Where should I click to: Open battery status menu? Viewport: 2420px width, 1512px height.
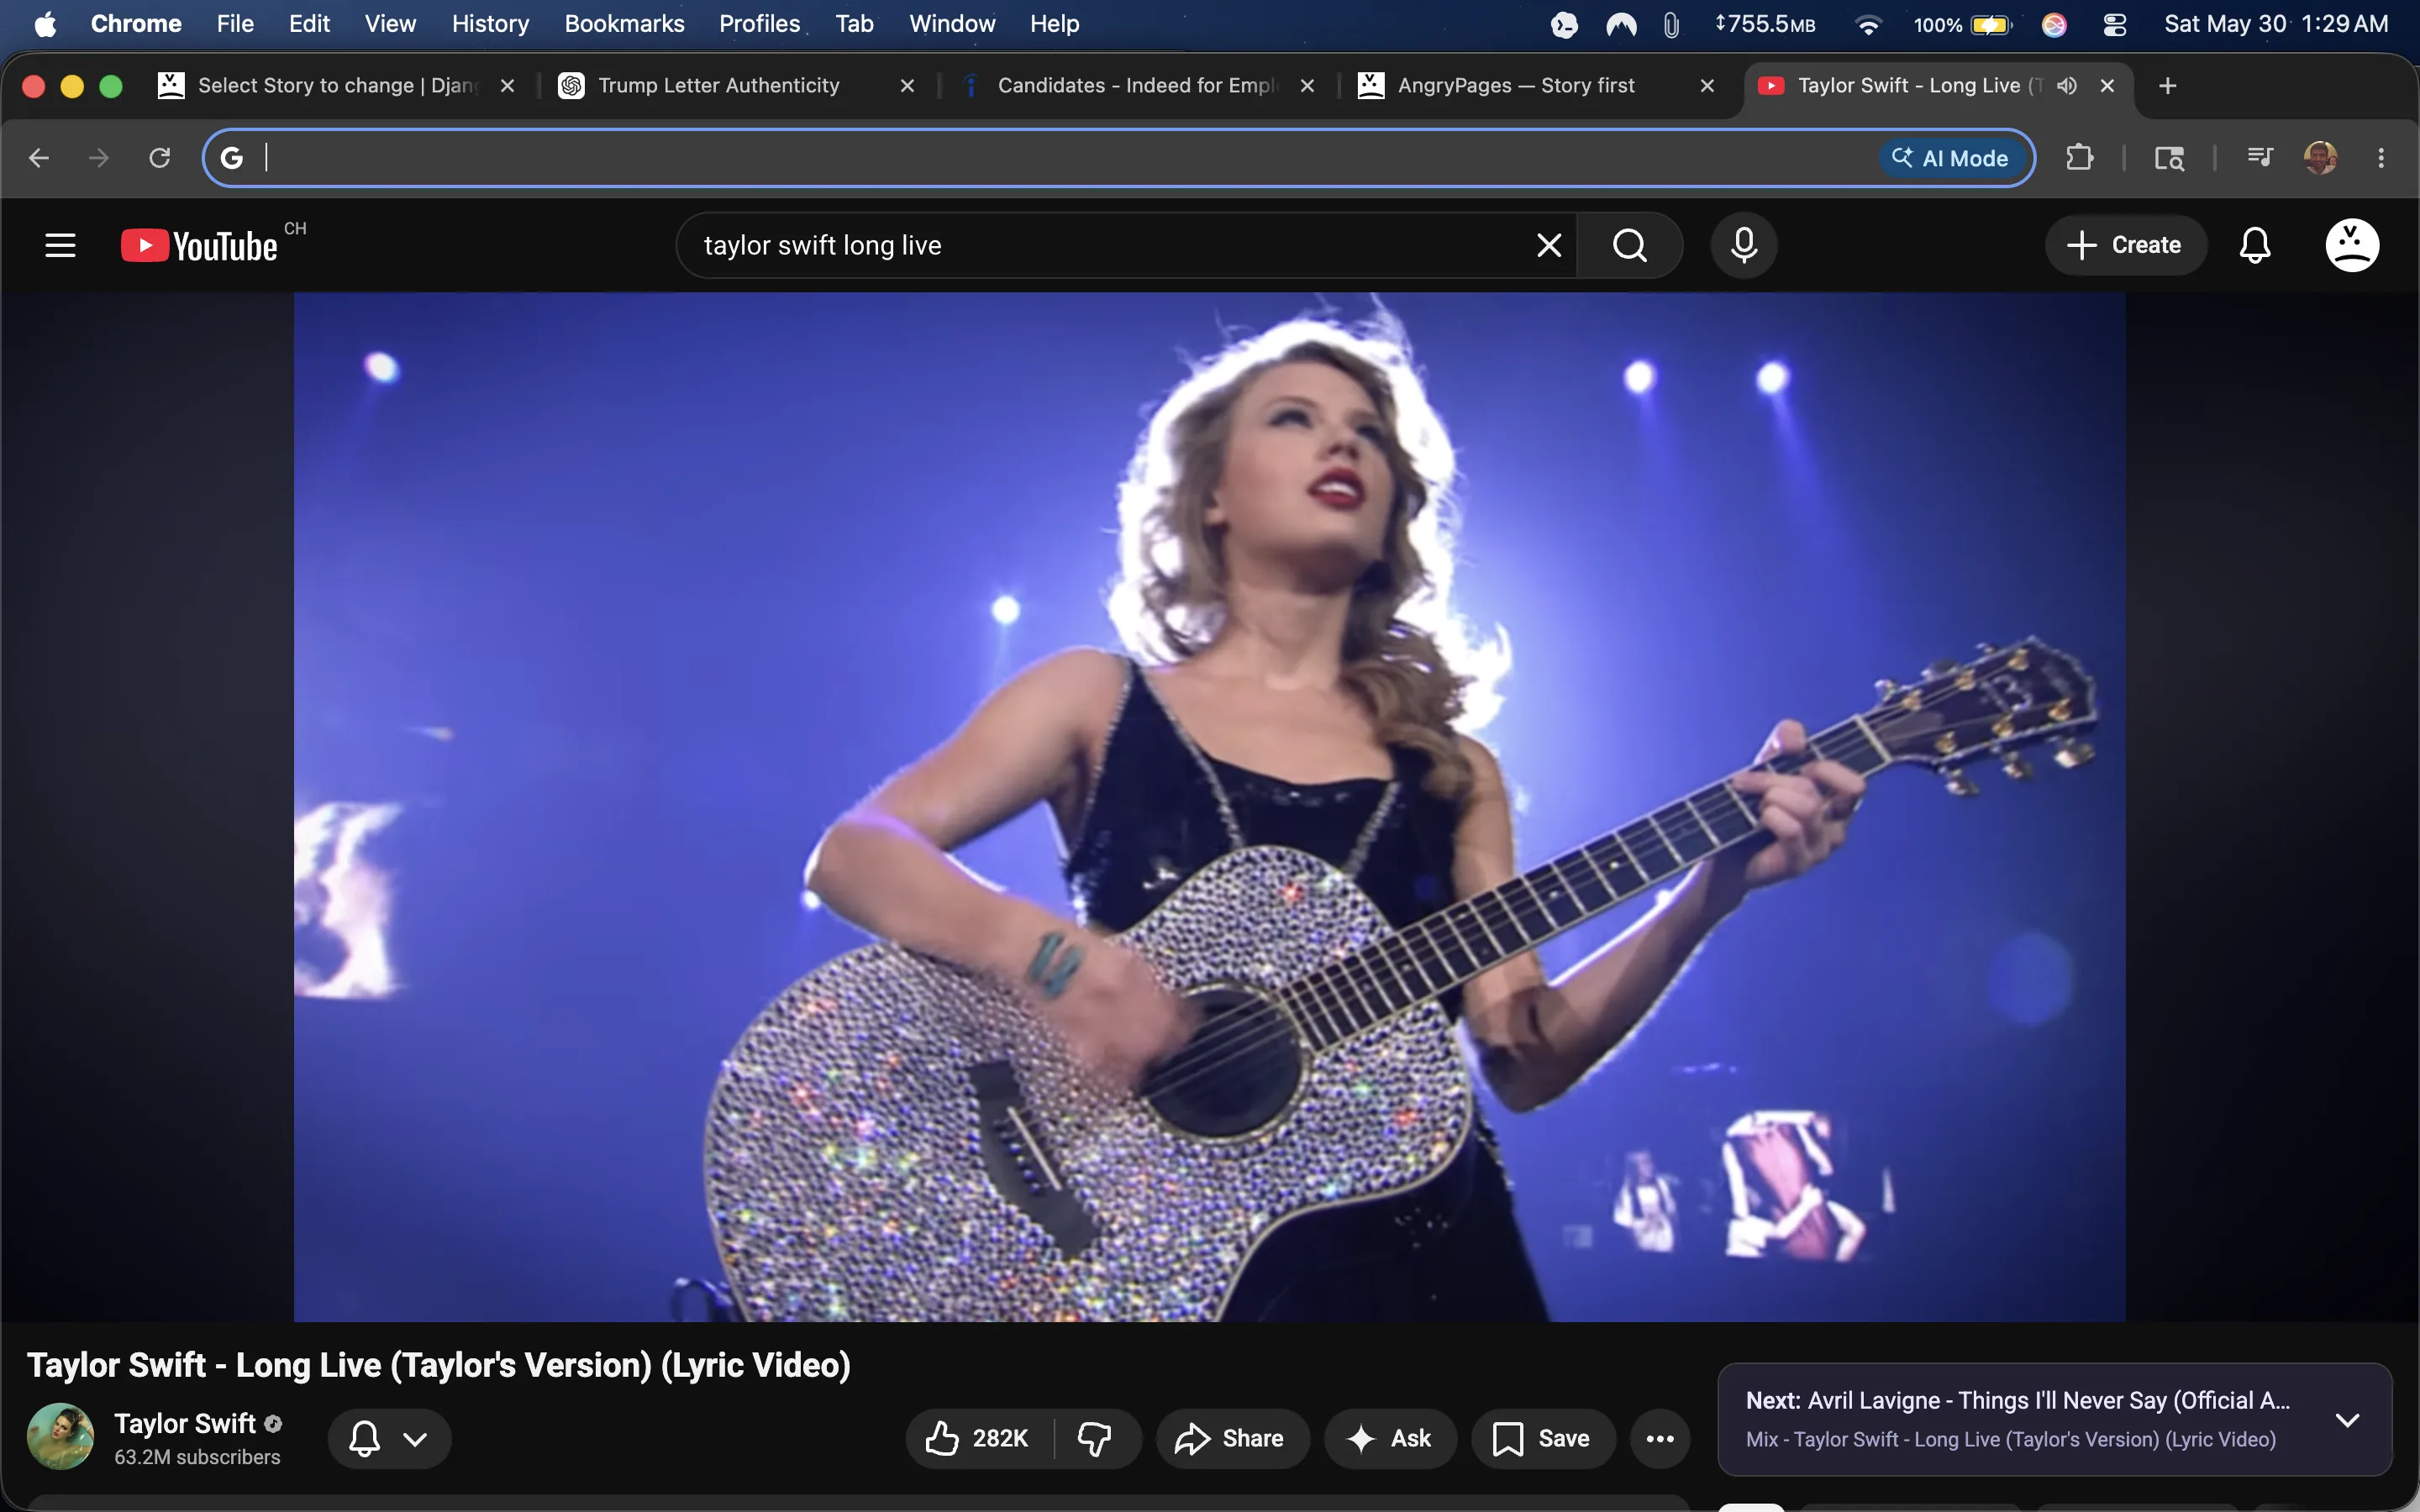(1963, 25)
